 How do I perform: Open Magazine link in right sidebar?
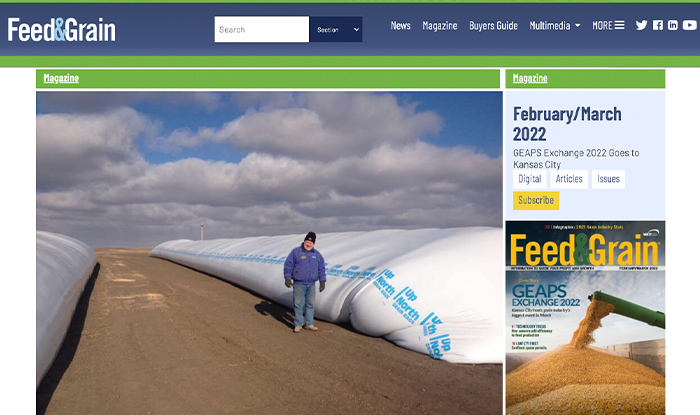[530, 79]
